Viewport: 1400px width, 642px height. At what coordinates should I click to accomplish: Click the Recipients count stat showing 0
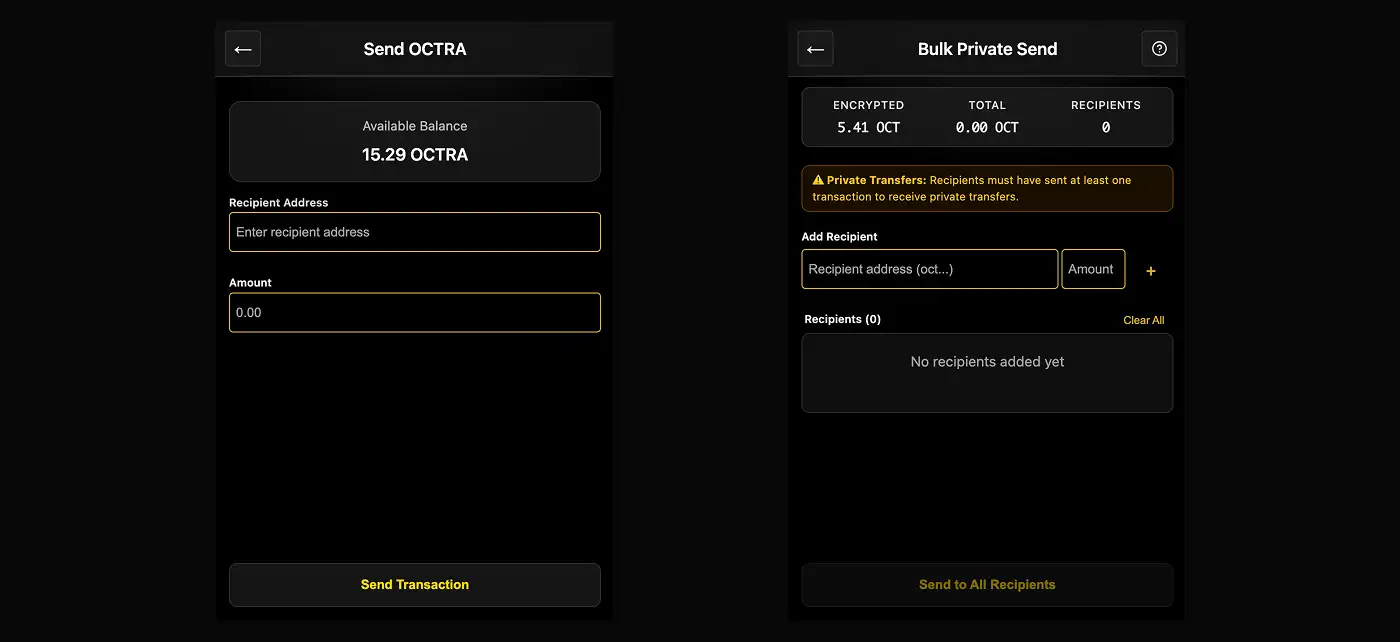pyautogui.click(x=1105, y=117)
